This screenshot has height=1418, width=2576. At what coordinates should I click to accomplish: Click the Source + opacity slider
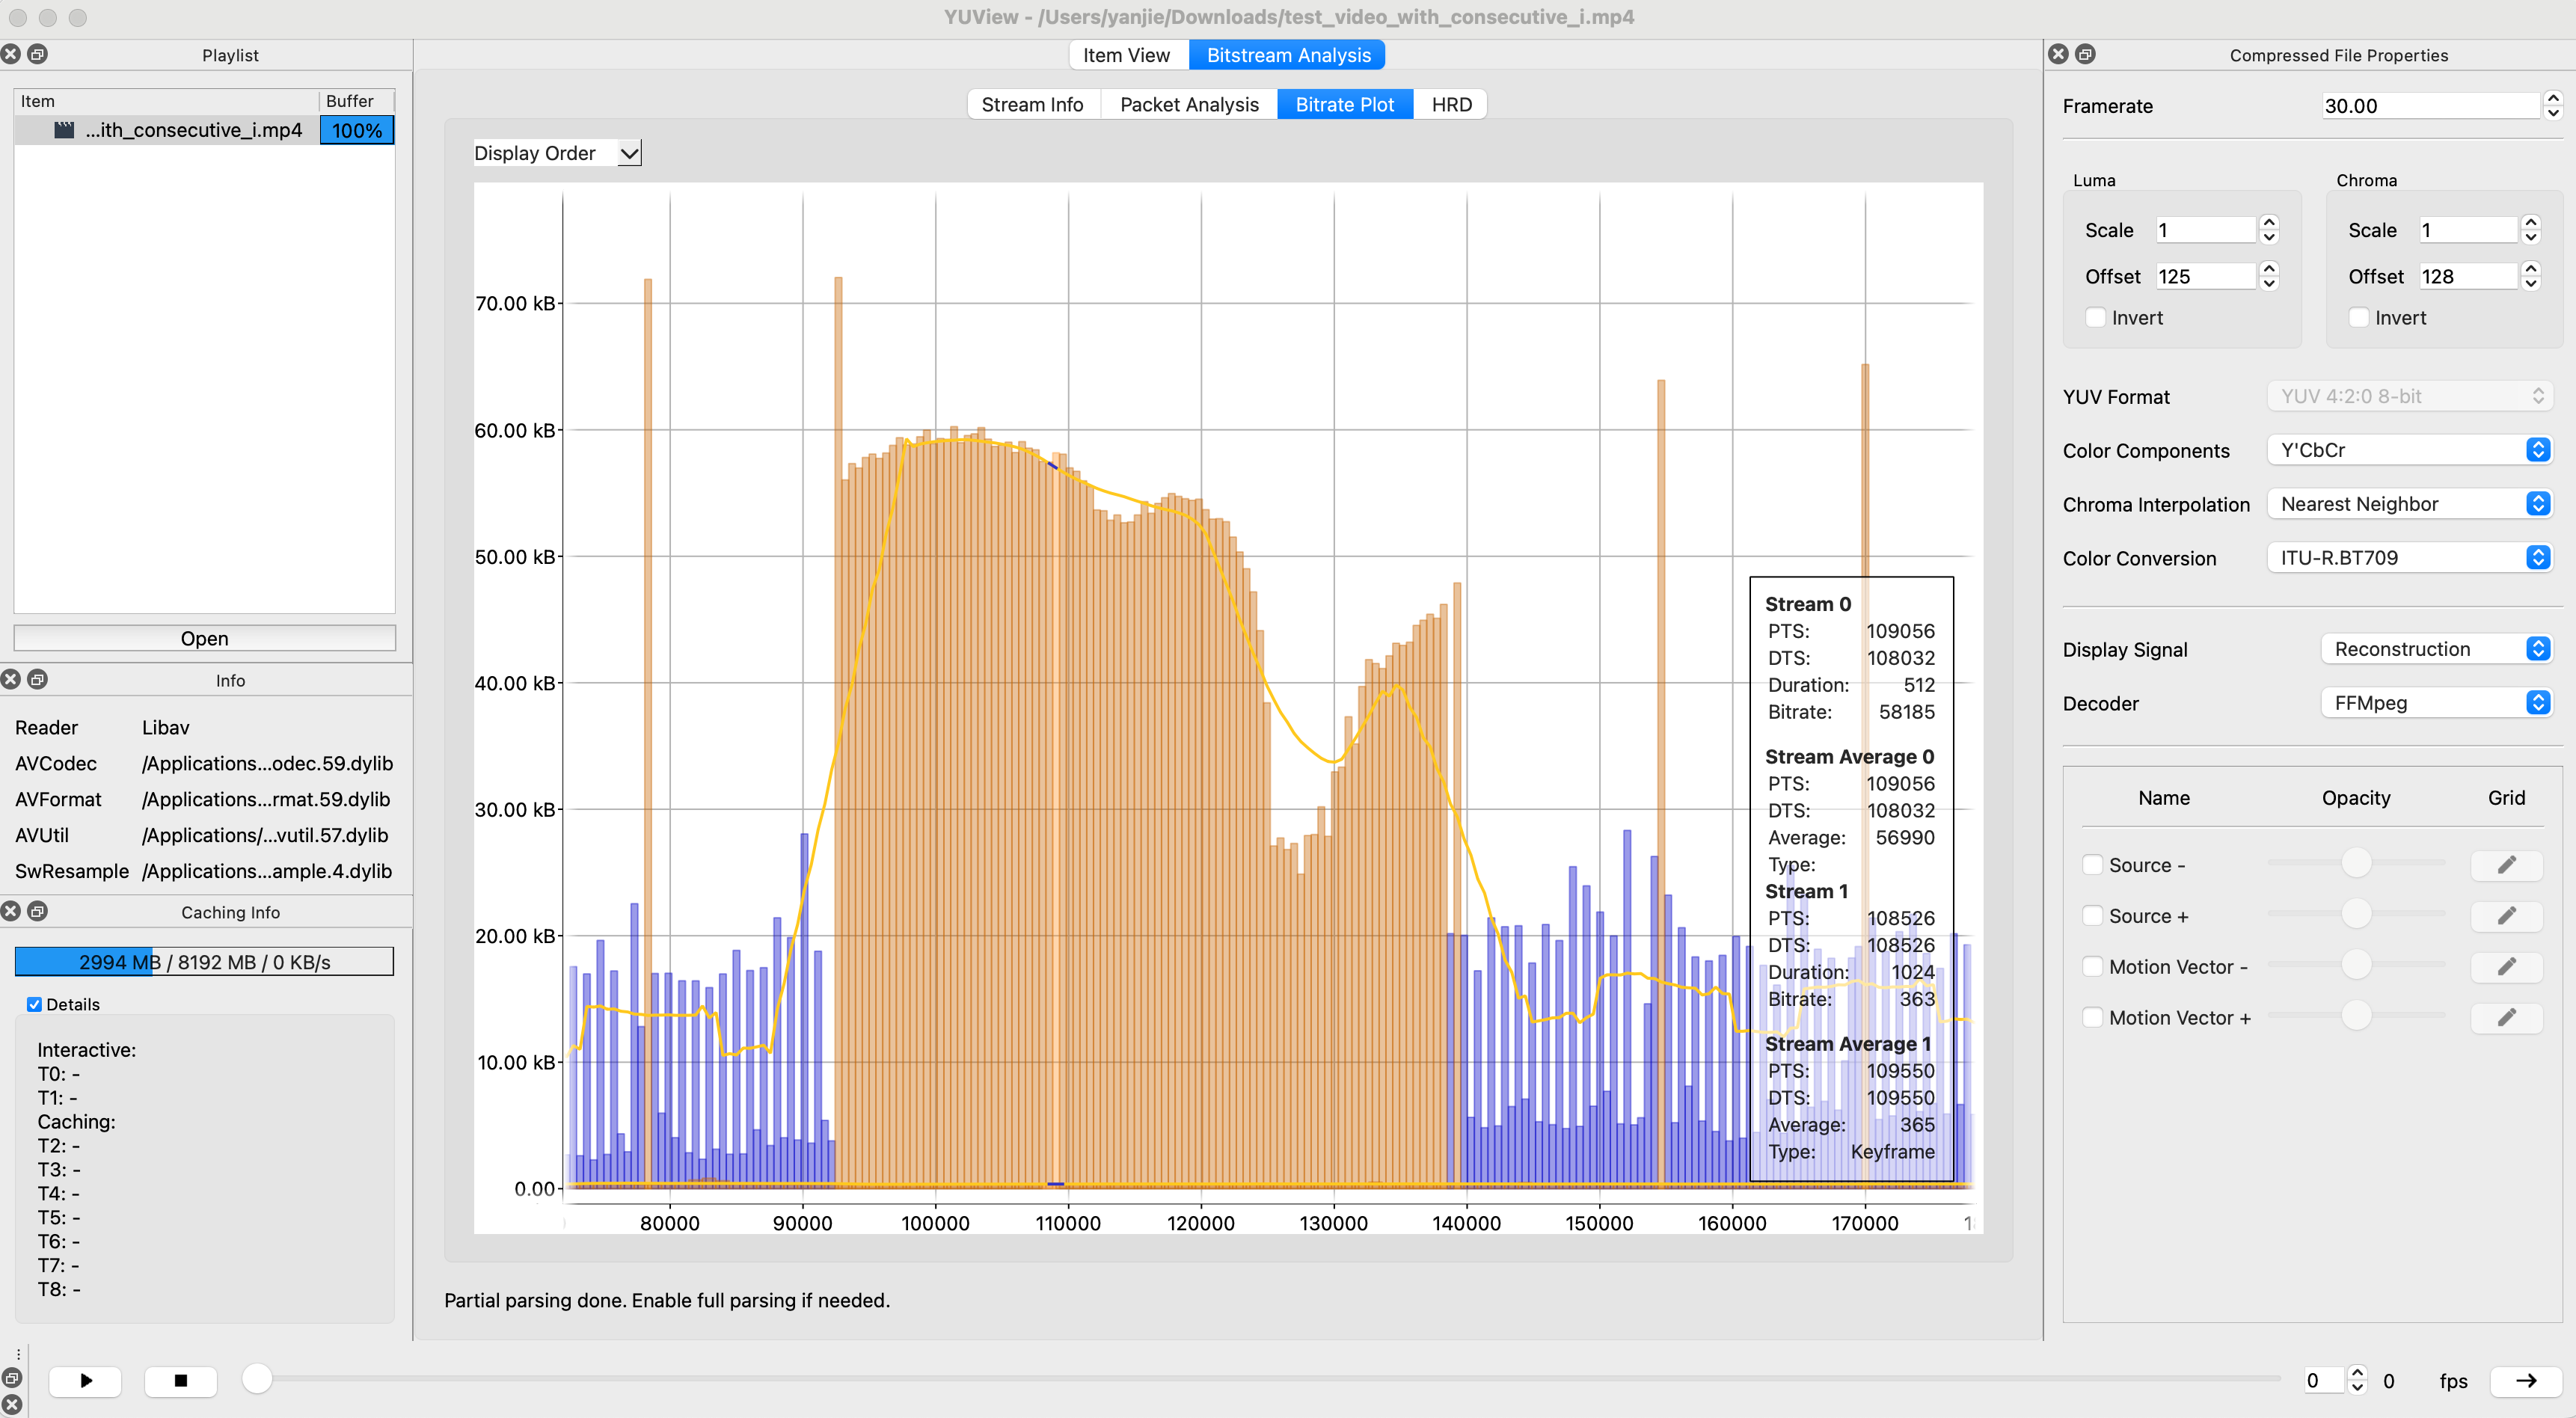pos(2355,914)
